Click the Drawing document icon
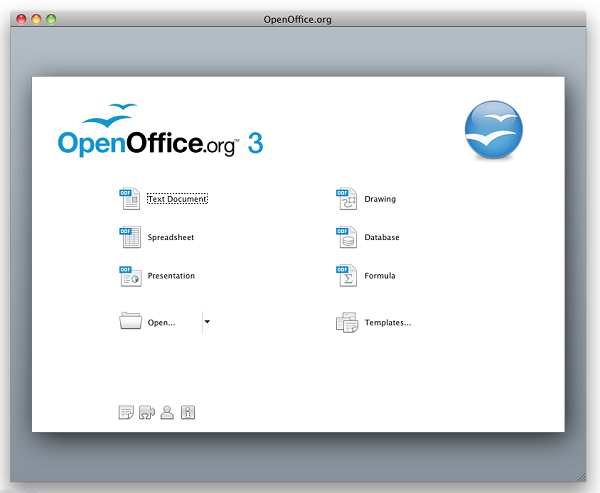The width and height of the screenshot is (600, 493). click(x=346, y=199)
